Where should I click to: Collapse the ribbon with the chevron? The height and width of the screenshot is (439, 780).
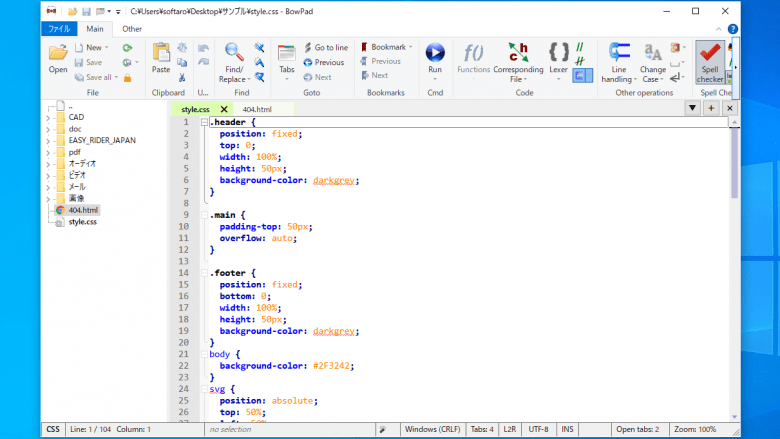tap(718, 29)
